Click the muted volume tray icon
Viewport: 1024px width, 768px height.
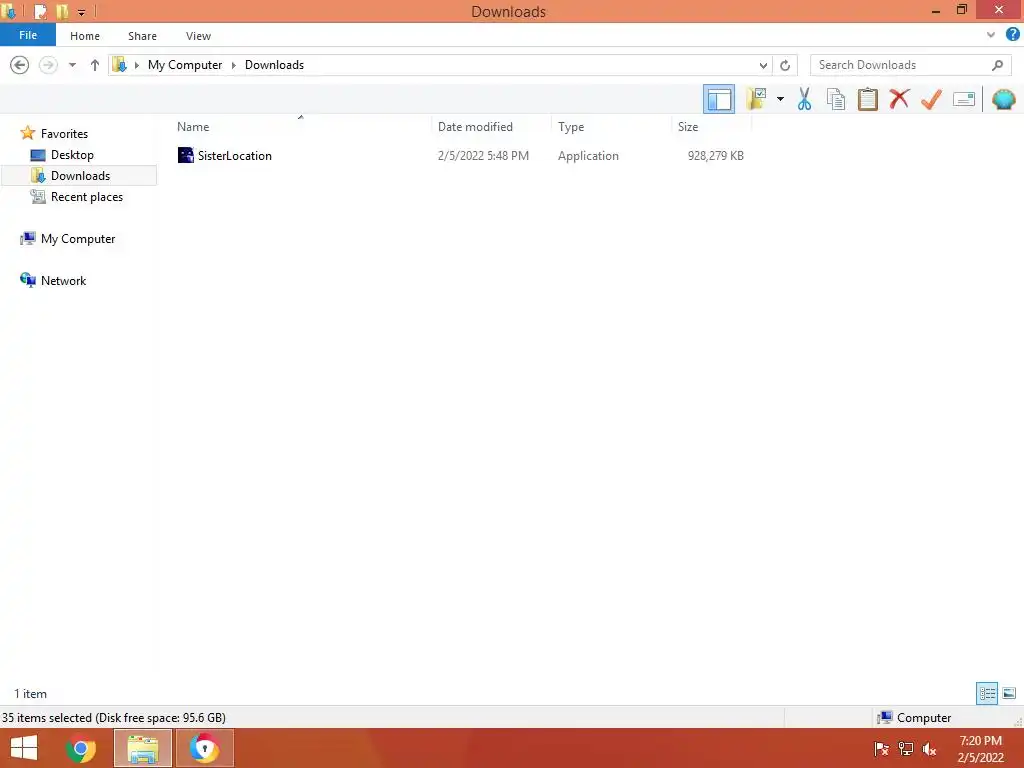point(929,749)
